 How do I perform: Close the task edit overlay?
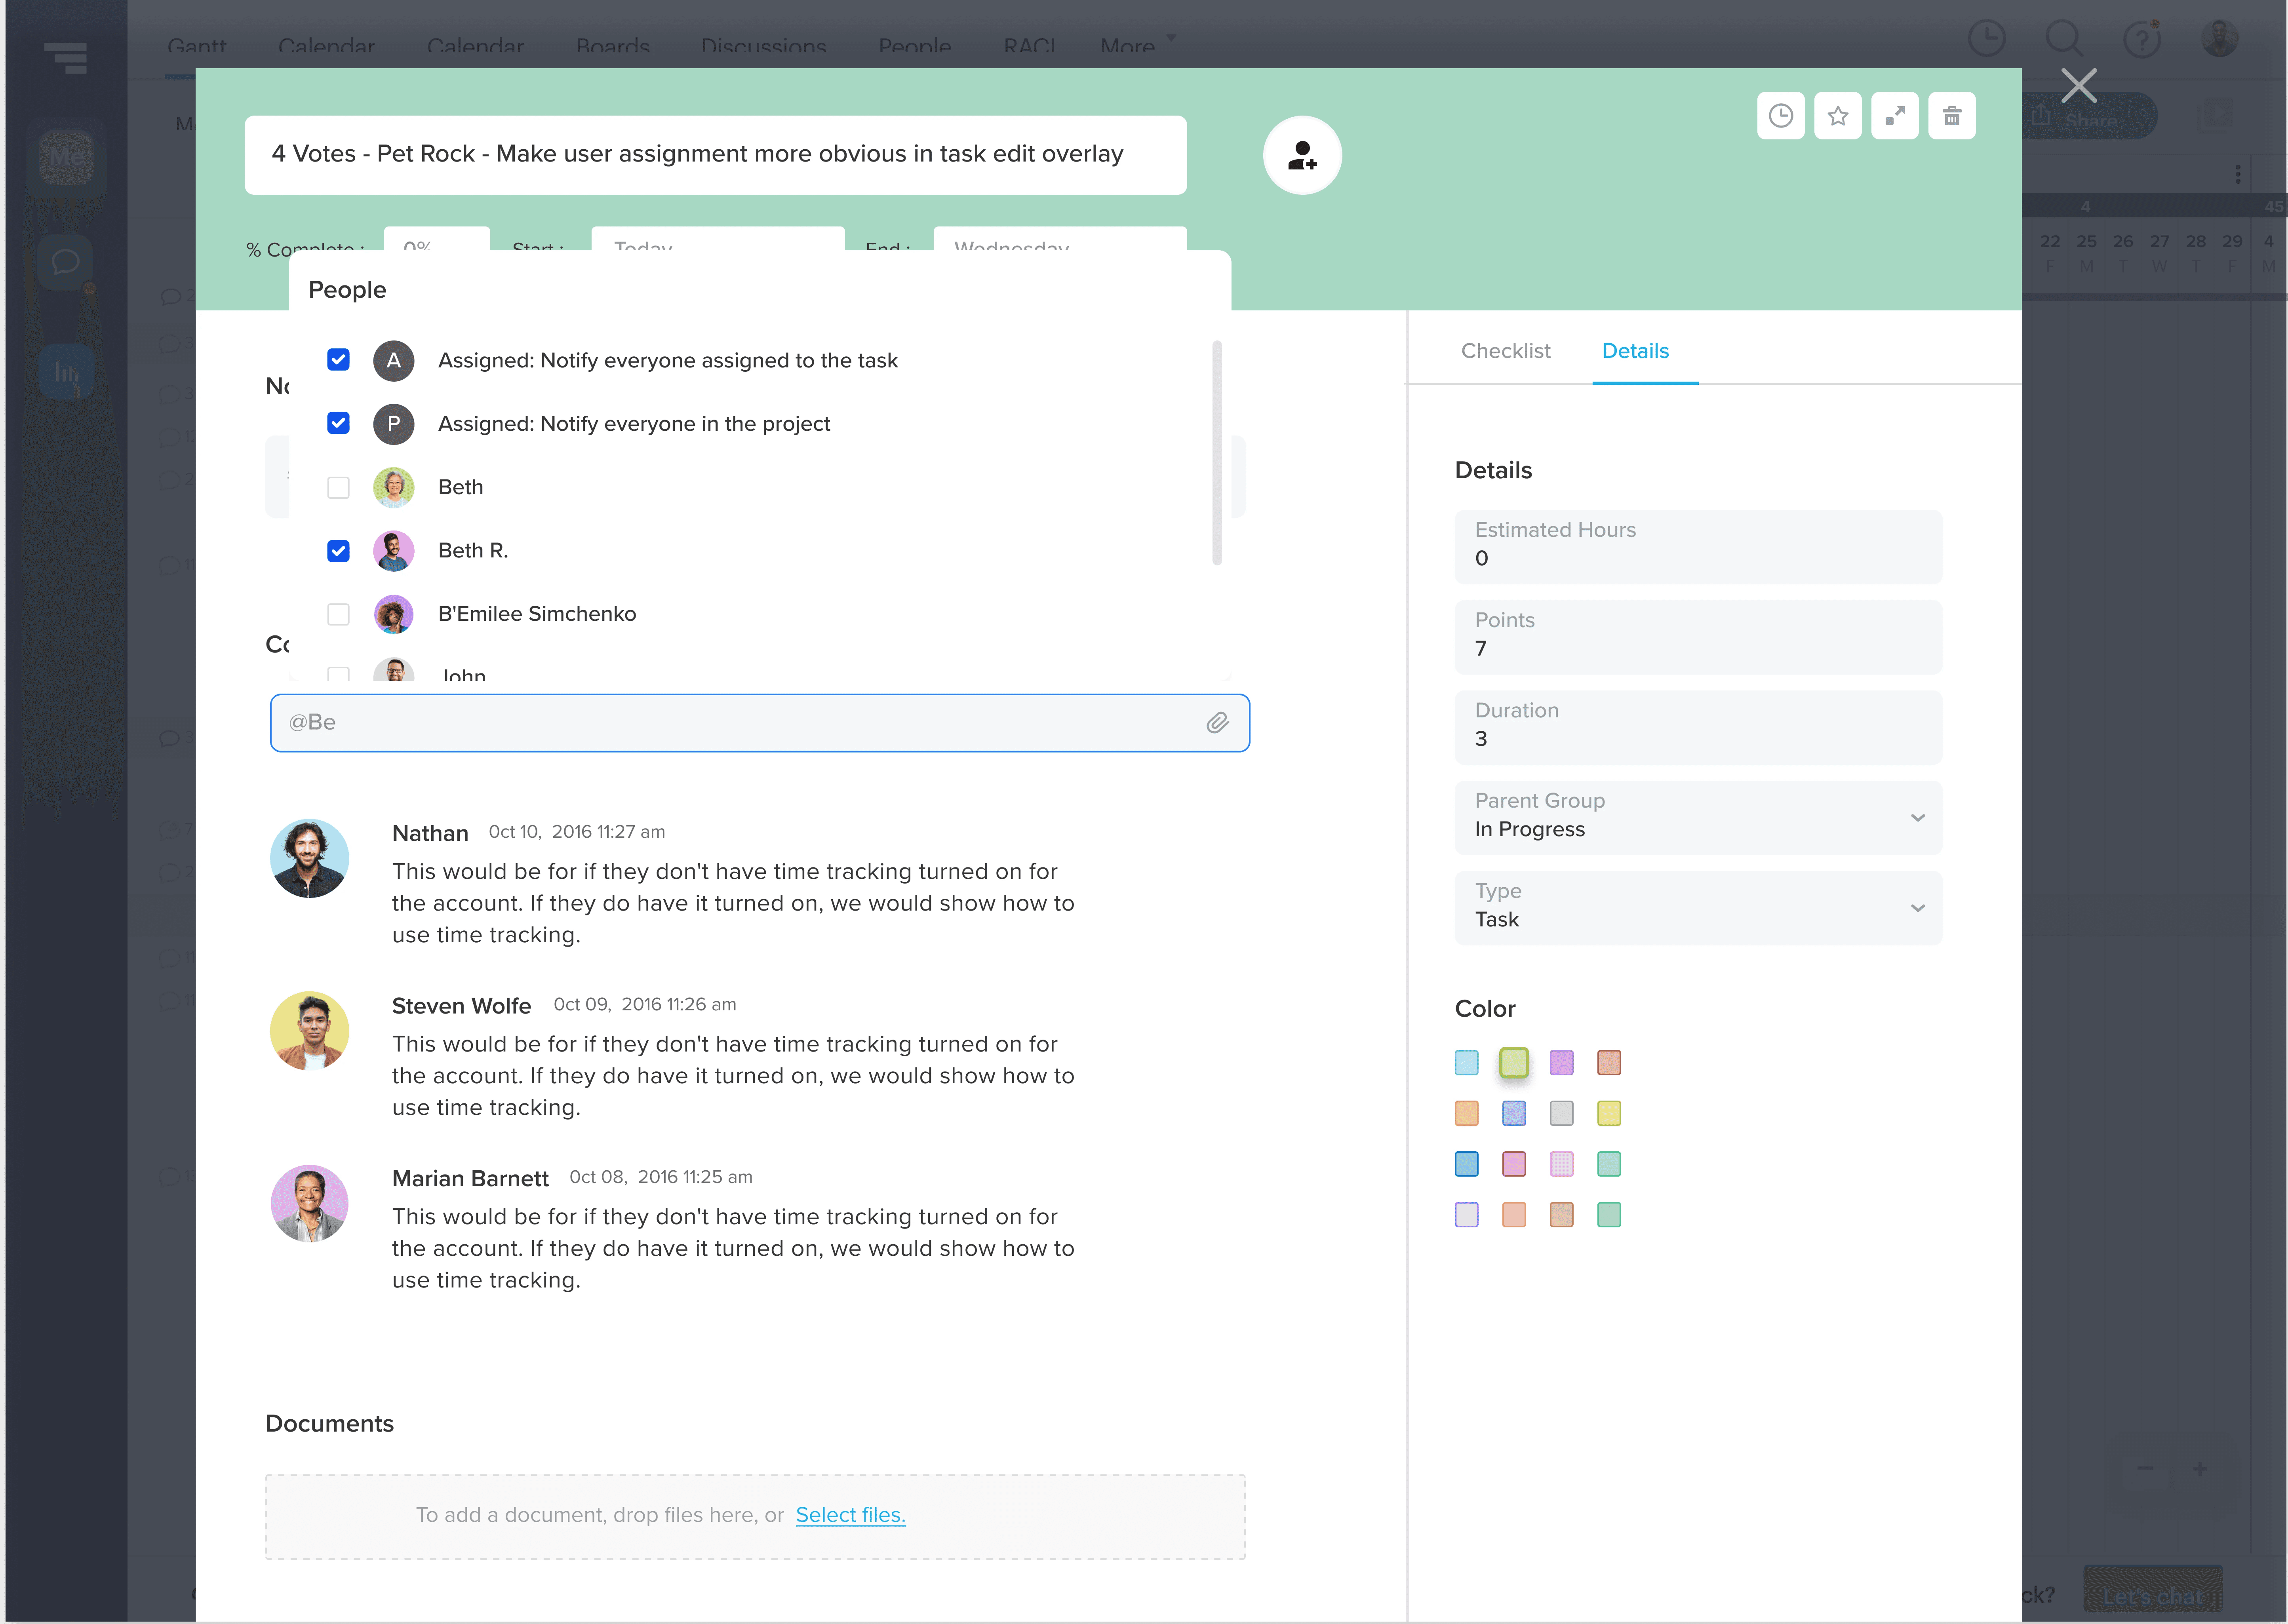[x=2078, y=86]
